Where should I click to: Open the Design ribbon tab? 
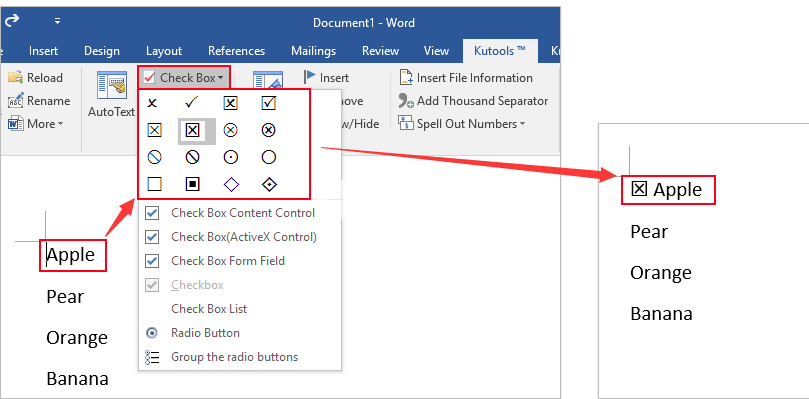click(x=102, y=51)
